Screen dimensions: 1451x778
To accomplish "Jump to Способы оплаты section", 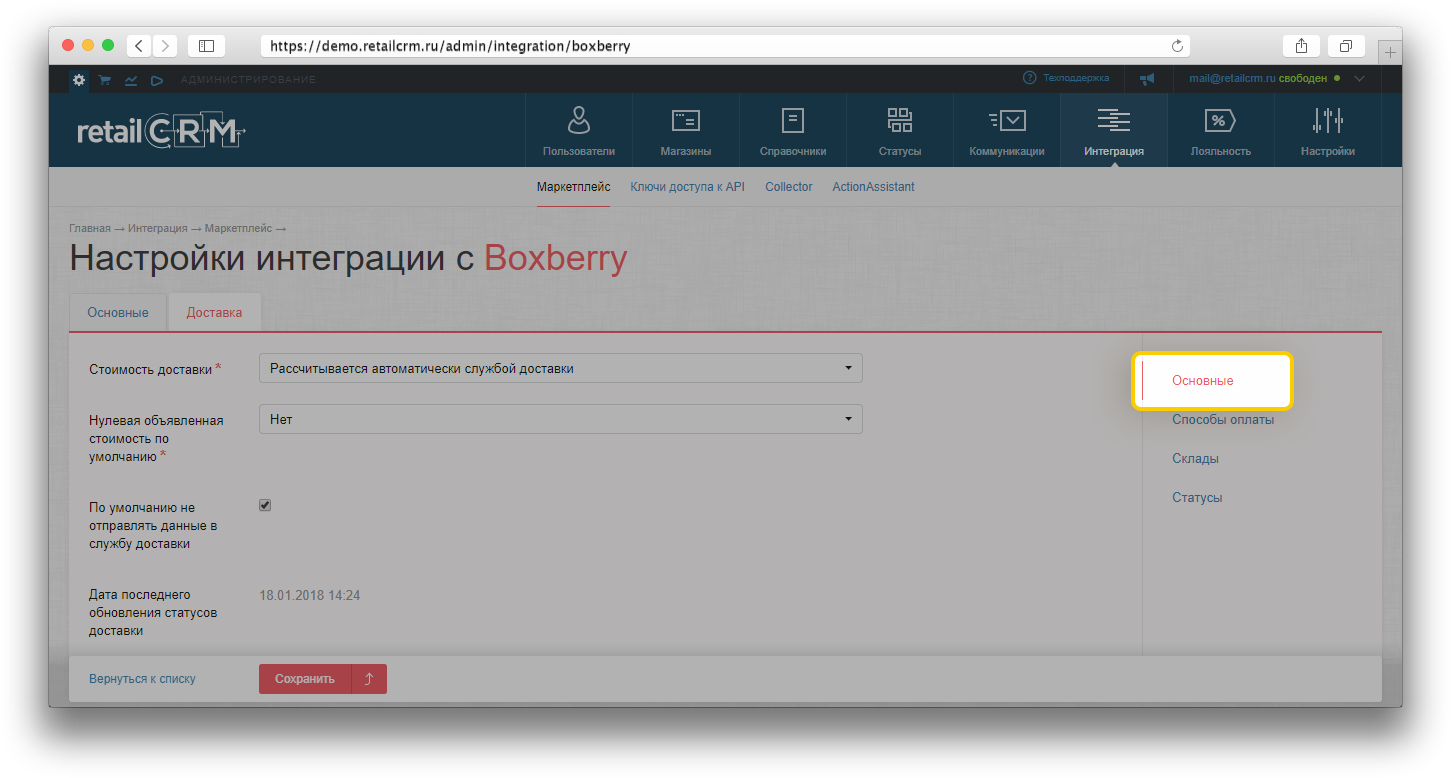I will [1223, 420].
